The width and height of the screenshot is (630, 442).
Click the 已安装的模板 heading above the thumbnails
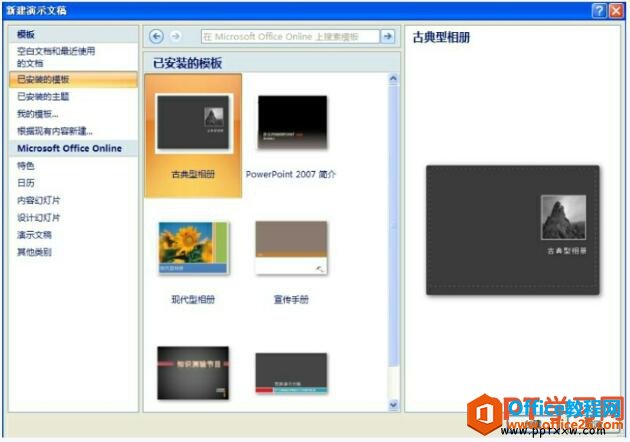[187, 63]
